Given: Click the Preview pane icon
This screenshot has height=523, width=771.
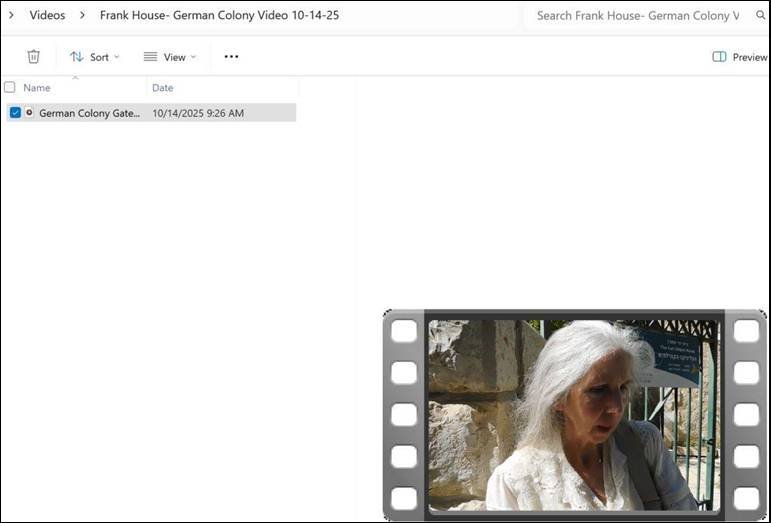Looking at the screenshot, I should point(719,57).
